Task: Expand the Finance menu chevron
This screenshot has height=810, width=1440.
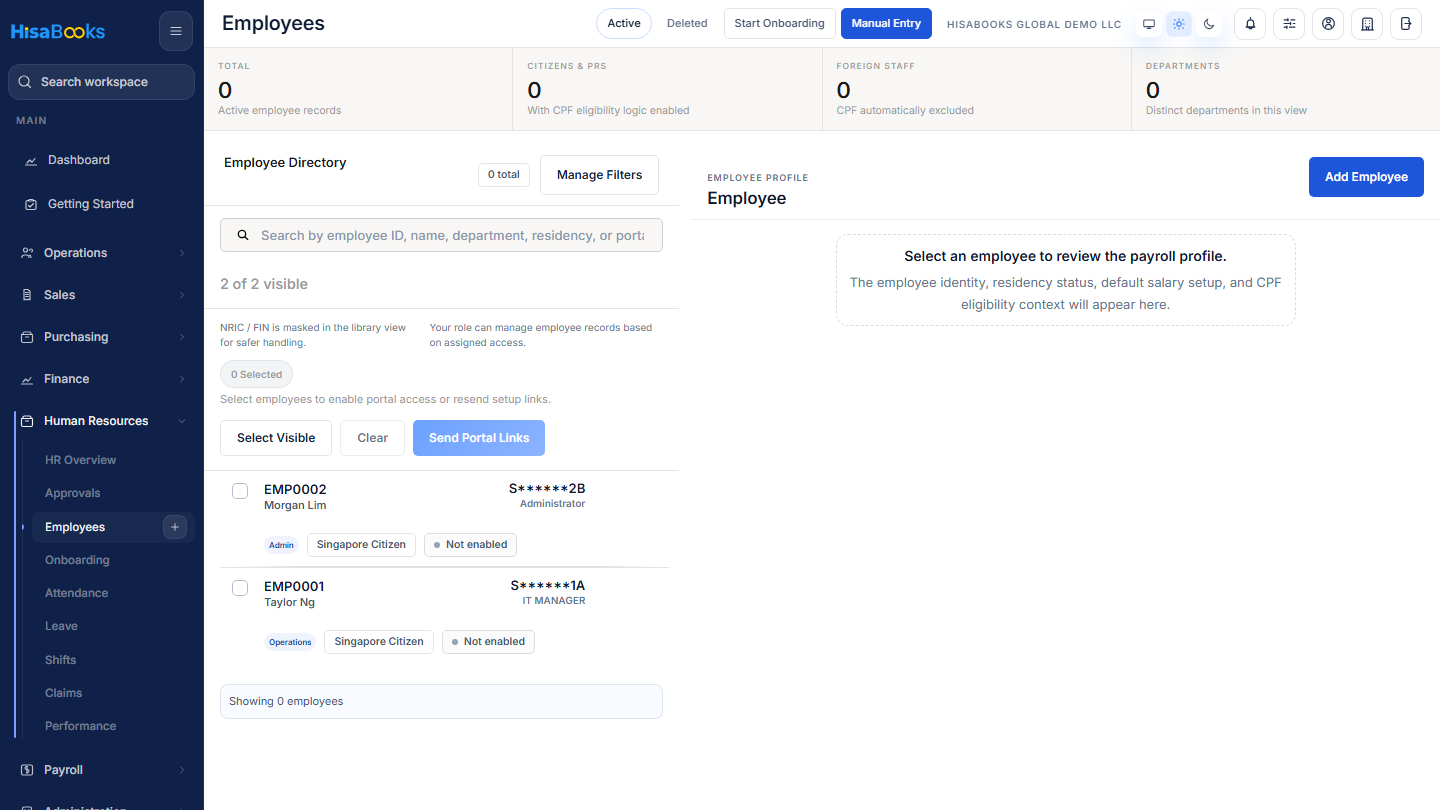Action: pyautogui.click(x=182, y=379)
